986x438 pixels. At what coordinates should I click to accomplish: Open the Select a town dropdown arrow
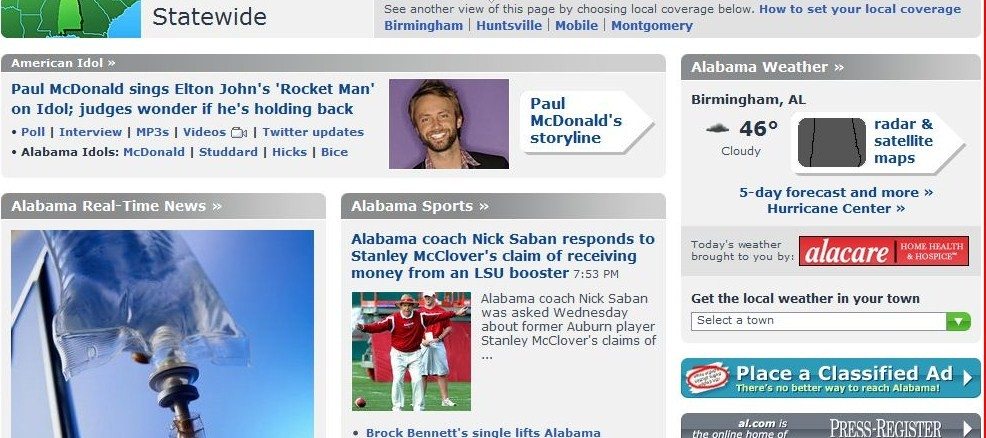click(x=958, y=321)
